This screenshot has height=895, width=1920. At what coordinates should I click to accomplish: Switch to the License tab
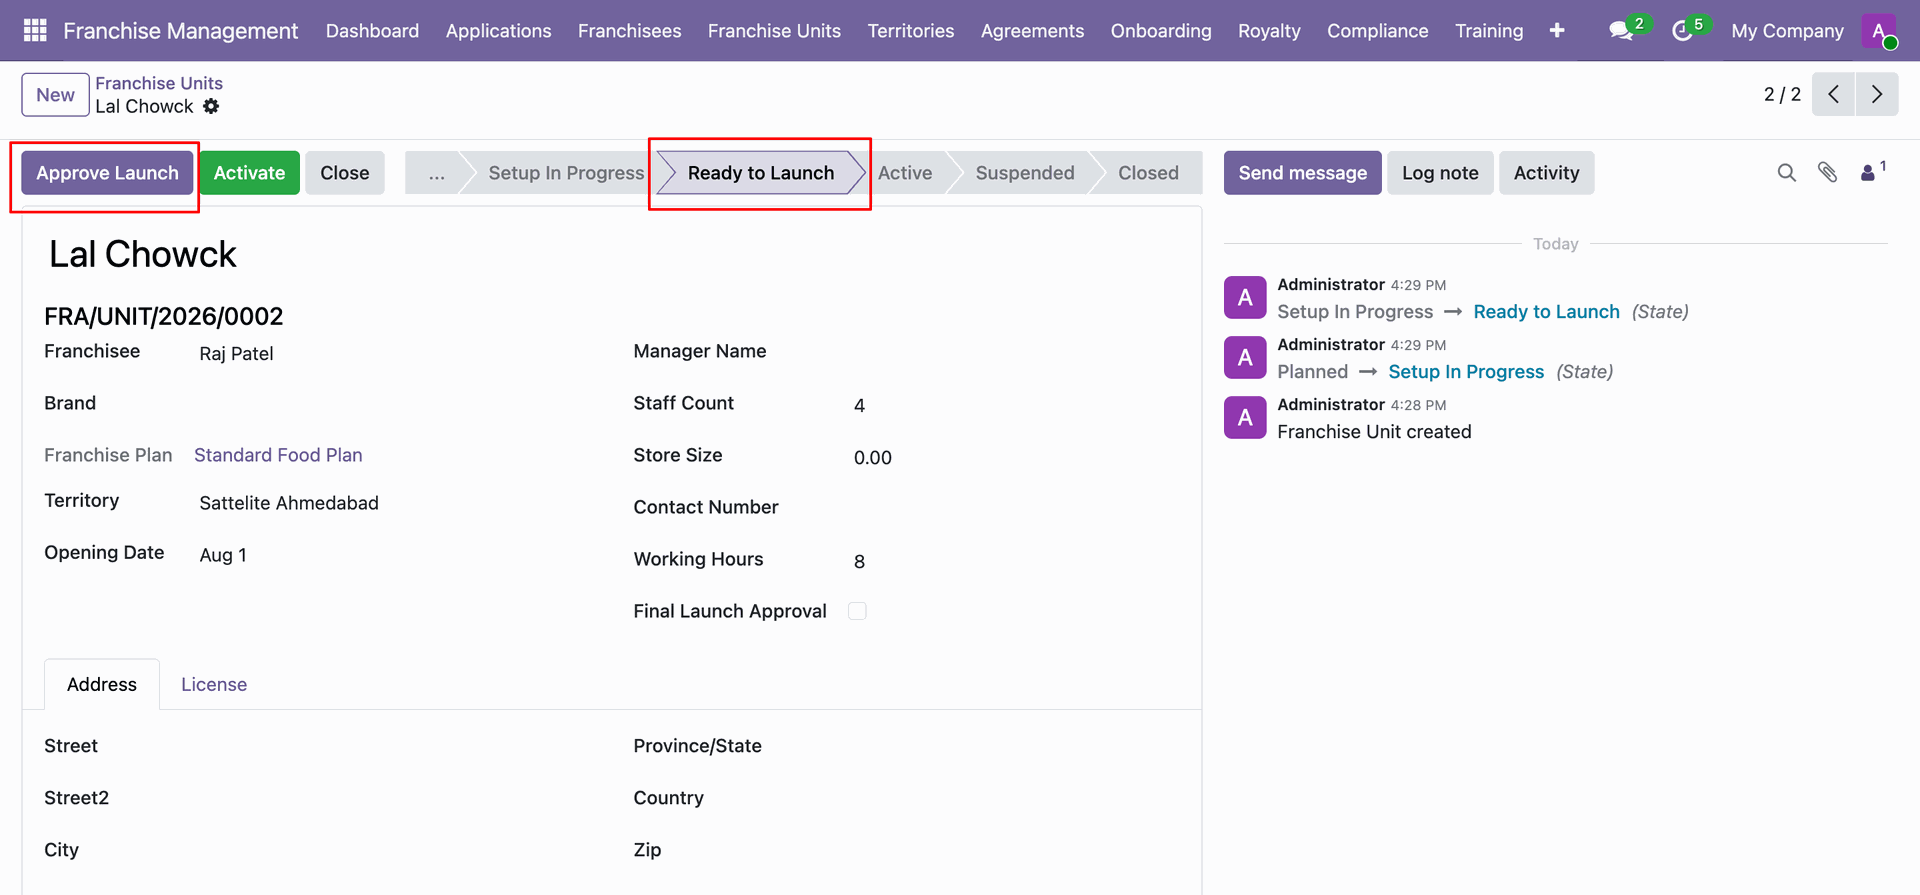(x=214, y=684)
